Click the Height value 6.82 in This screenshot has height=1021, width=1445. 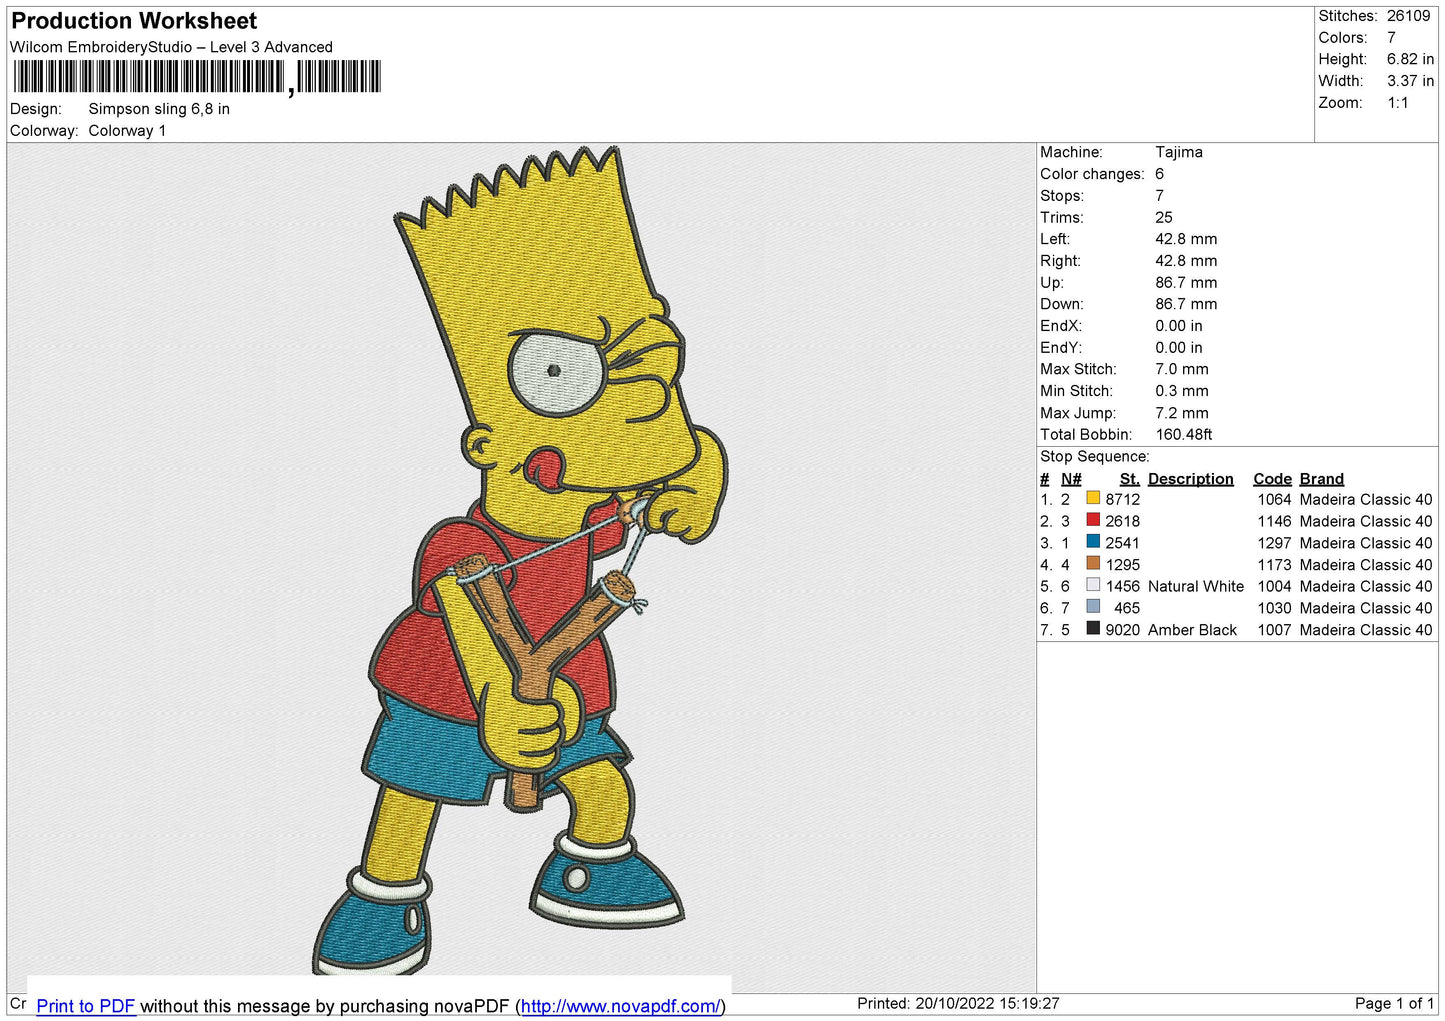pyautogui.click(x=1410, y=60)
